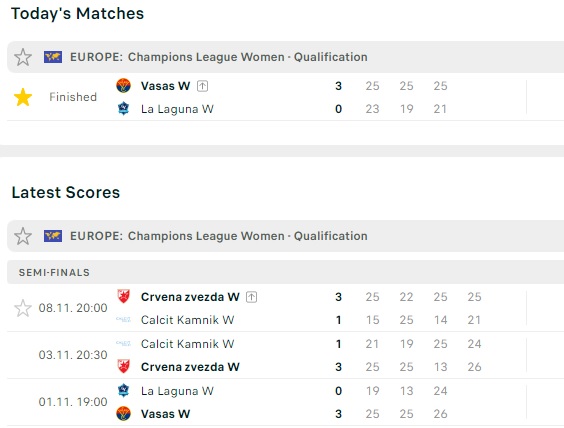Click the Calcit Kamnik W logo in 03.11 match
This screenshot has width=564, height=428.
(x=123, y=344)
